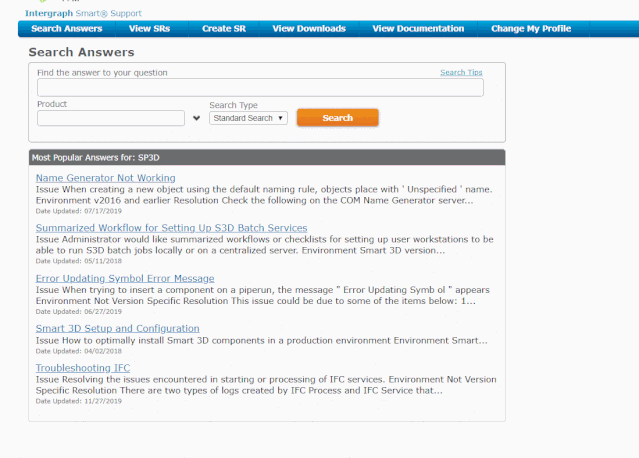Image resolution: width=639 pixels, height=458 pixels.
Task: Click Name Generator issue description text
Action: [264, 195]
